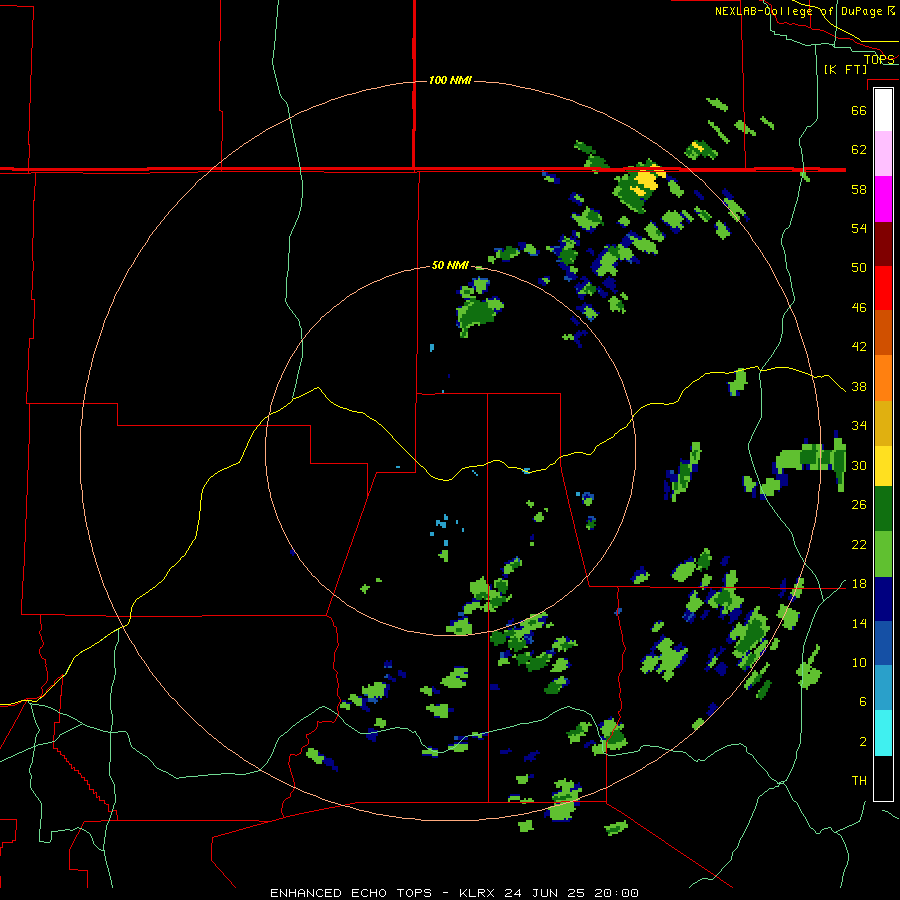The width and height of the screenshot is (900, 900).
Task: Click the '42' legend value
Action: point(859,347)
